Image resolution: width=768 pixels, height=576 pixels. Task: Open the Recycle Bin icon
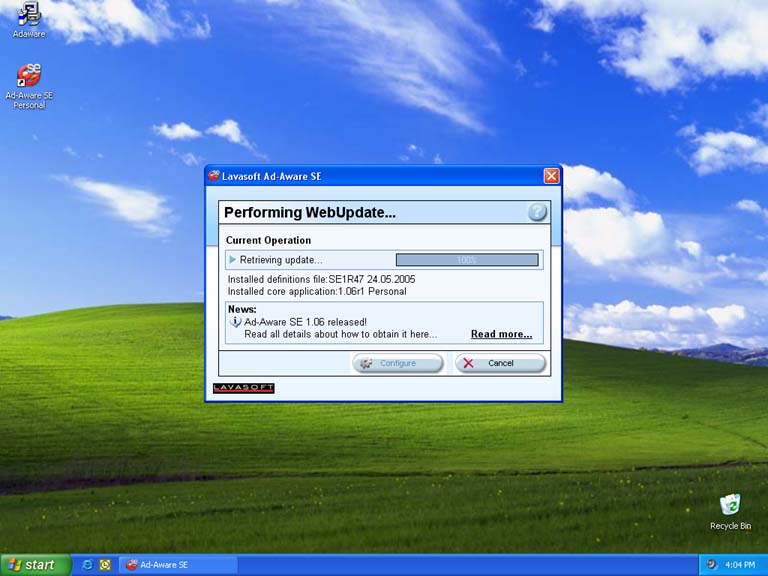tap(730, 506)
